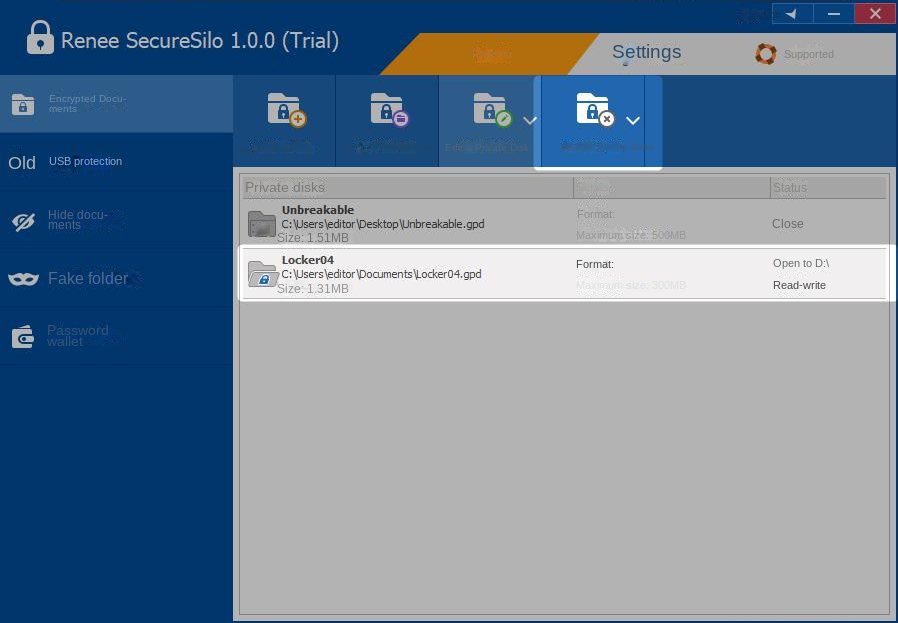Select the Hide documents crossed-eye icon
Screen dimensions: 898x623
[23, 221]
